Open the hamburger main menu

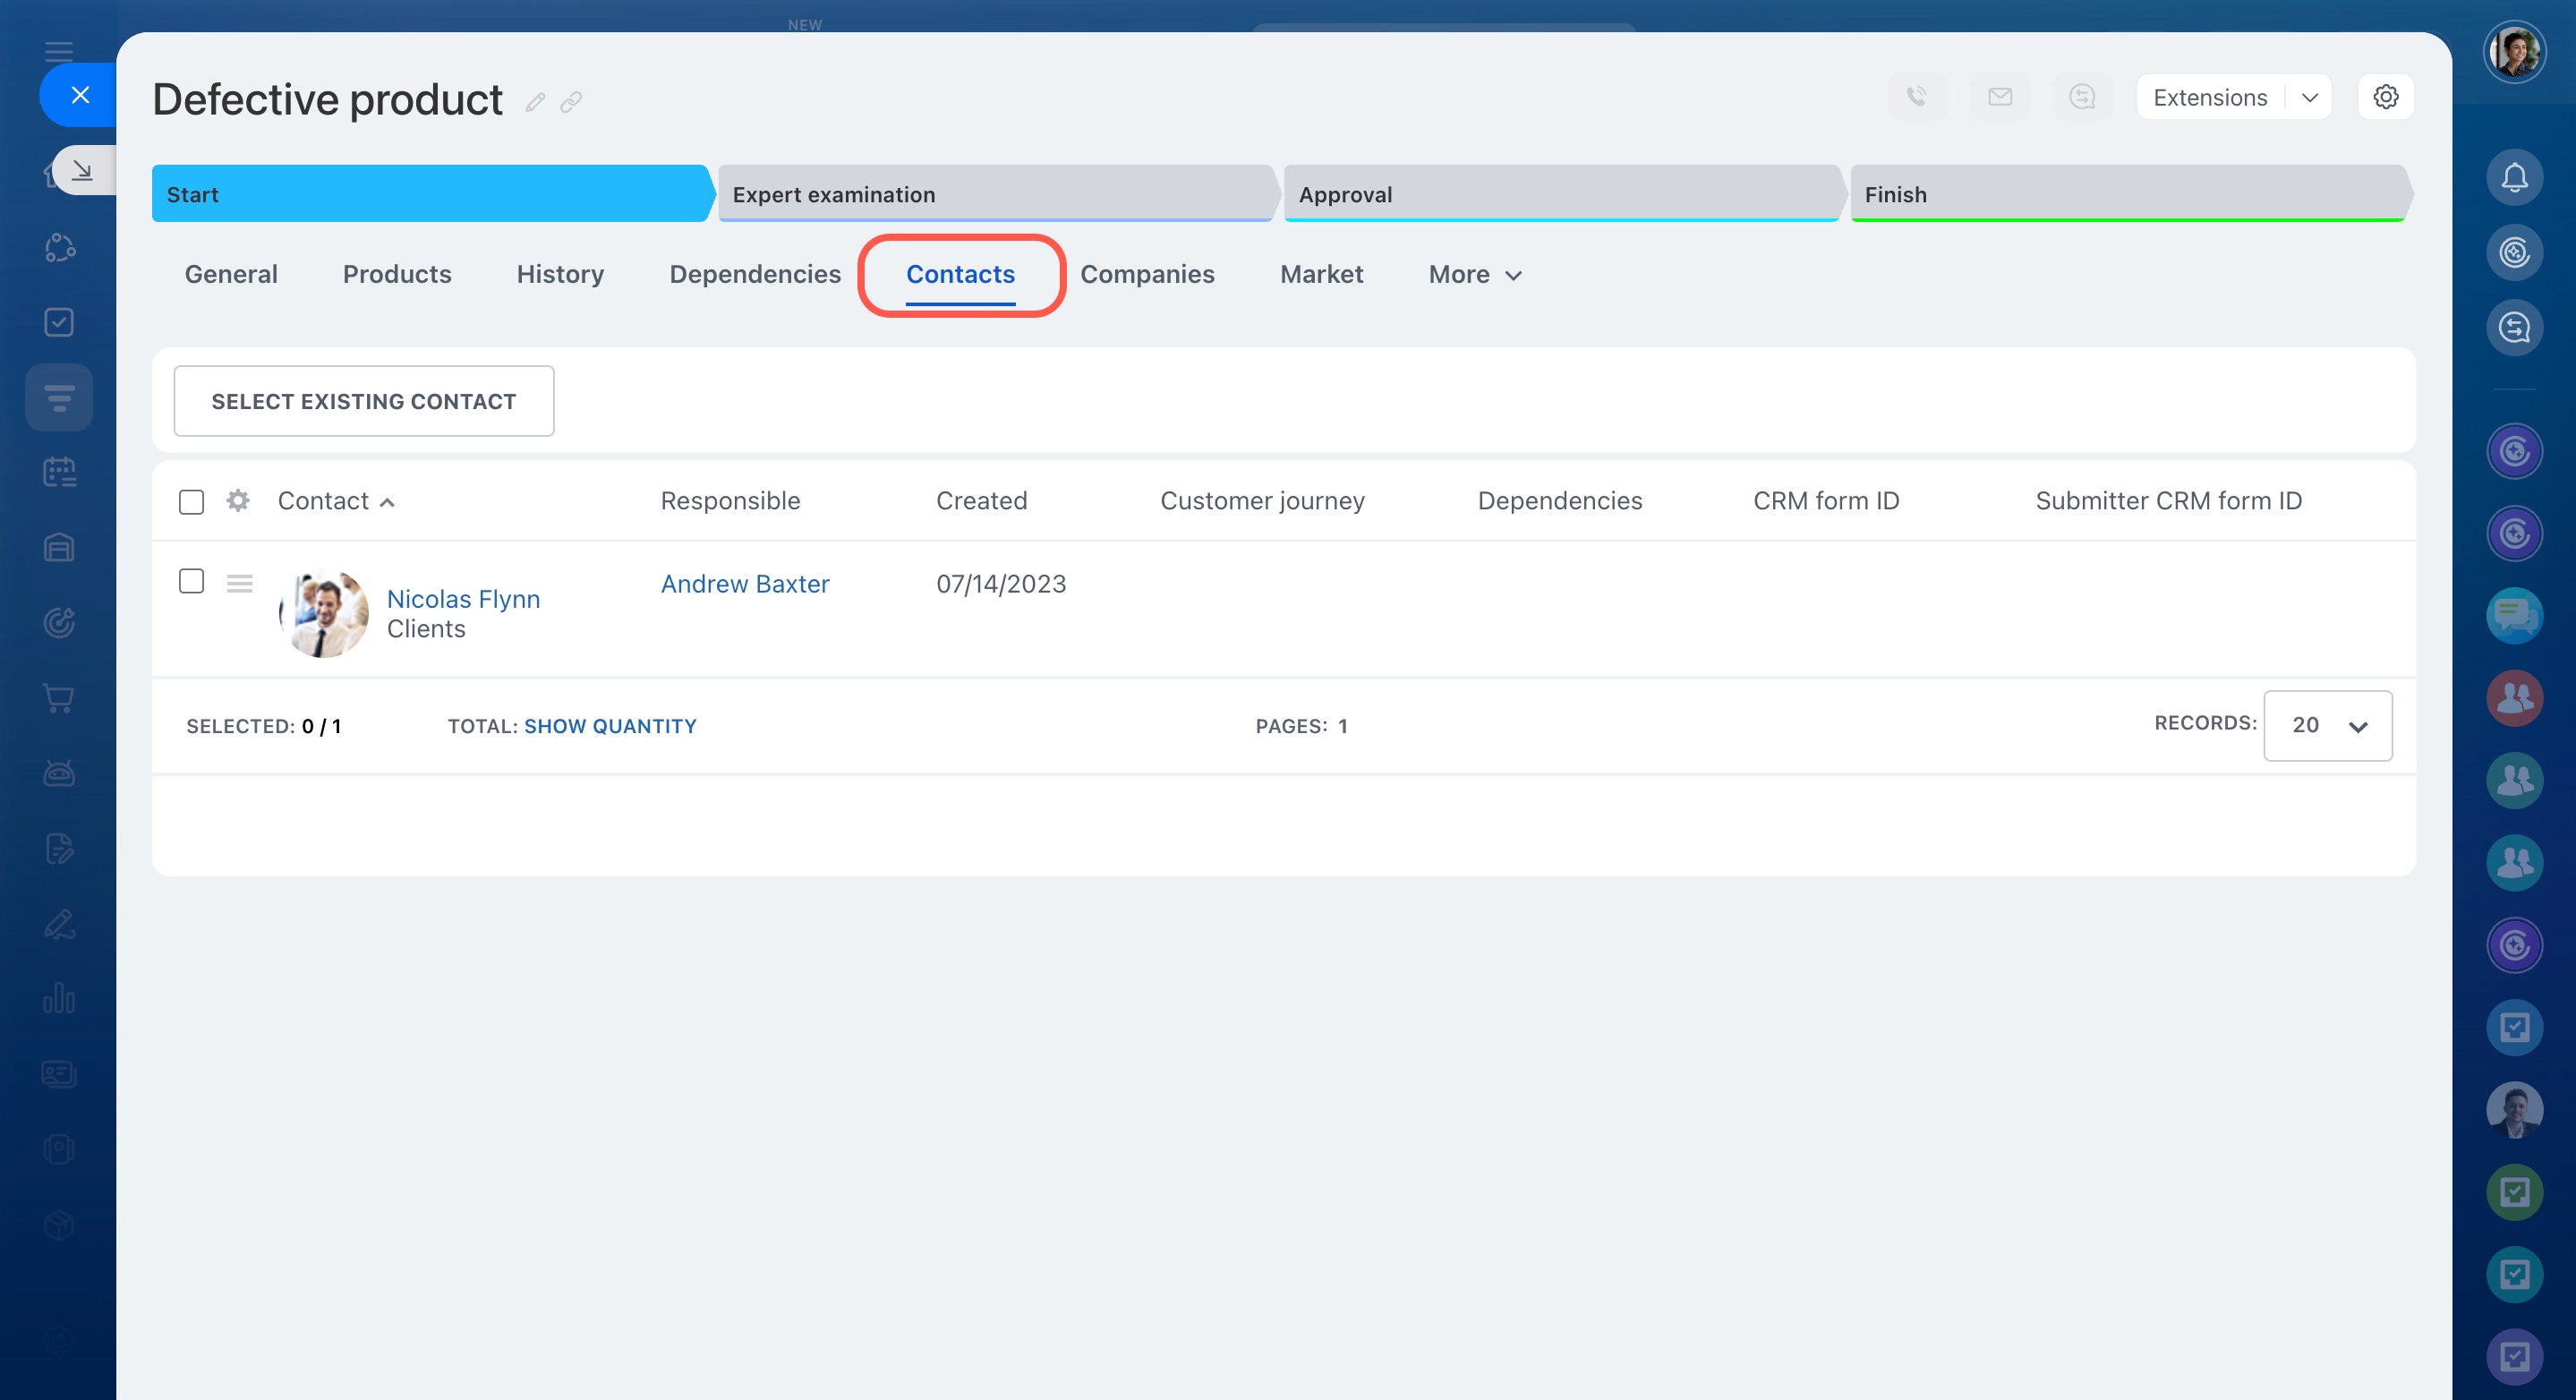coord(59,51)
